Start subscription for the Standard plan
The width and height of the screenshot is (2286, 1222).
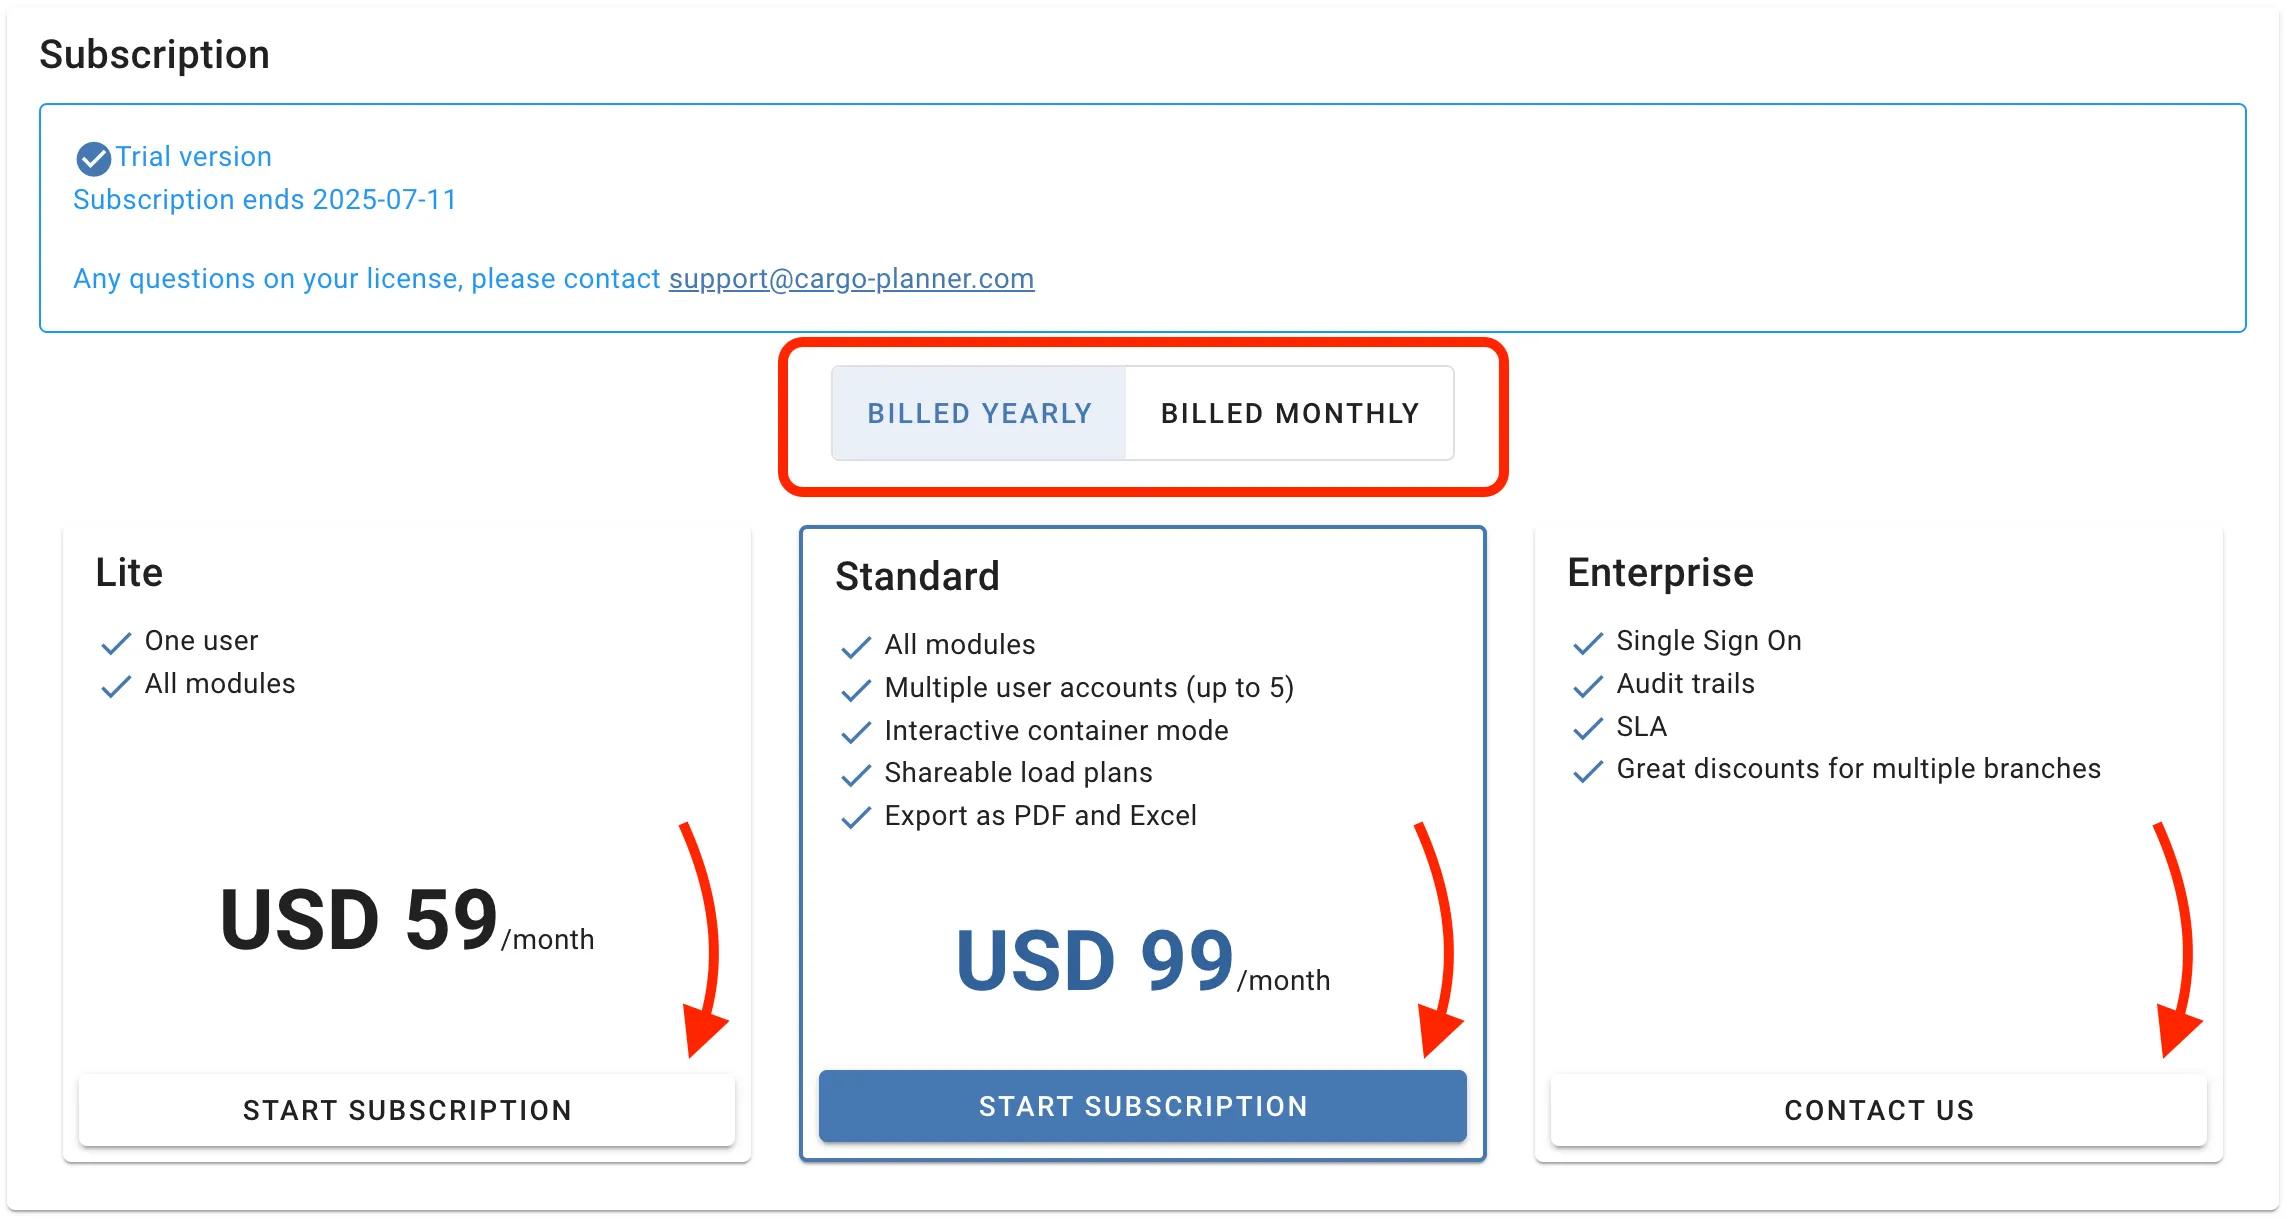(x=1143, y=1106)
